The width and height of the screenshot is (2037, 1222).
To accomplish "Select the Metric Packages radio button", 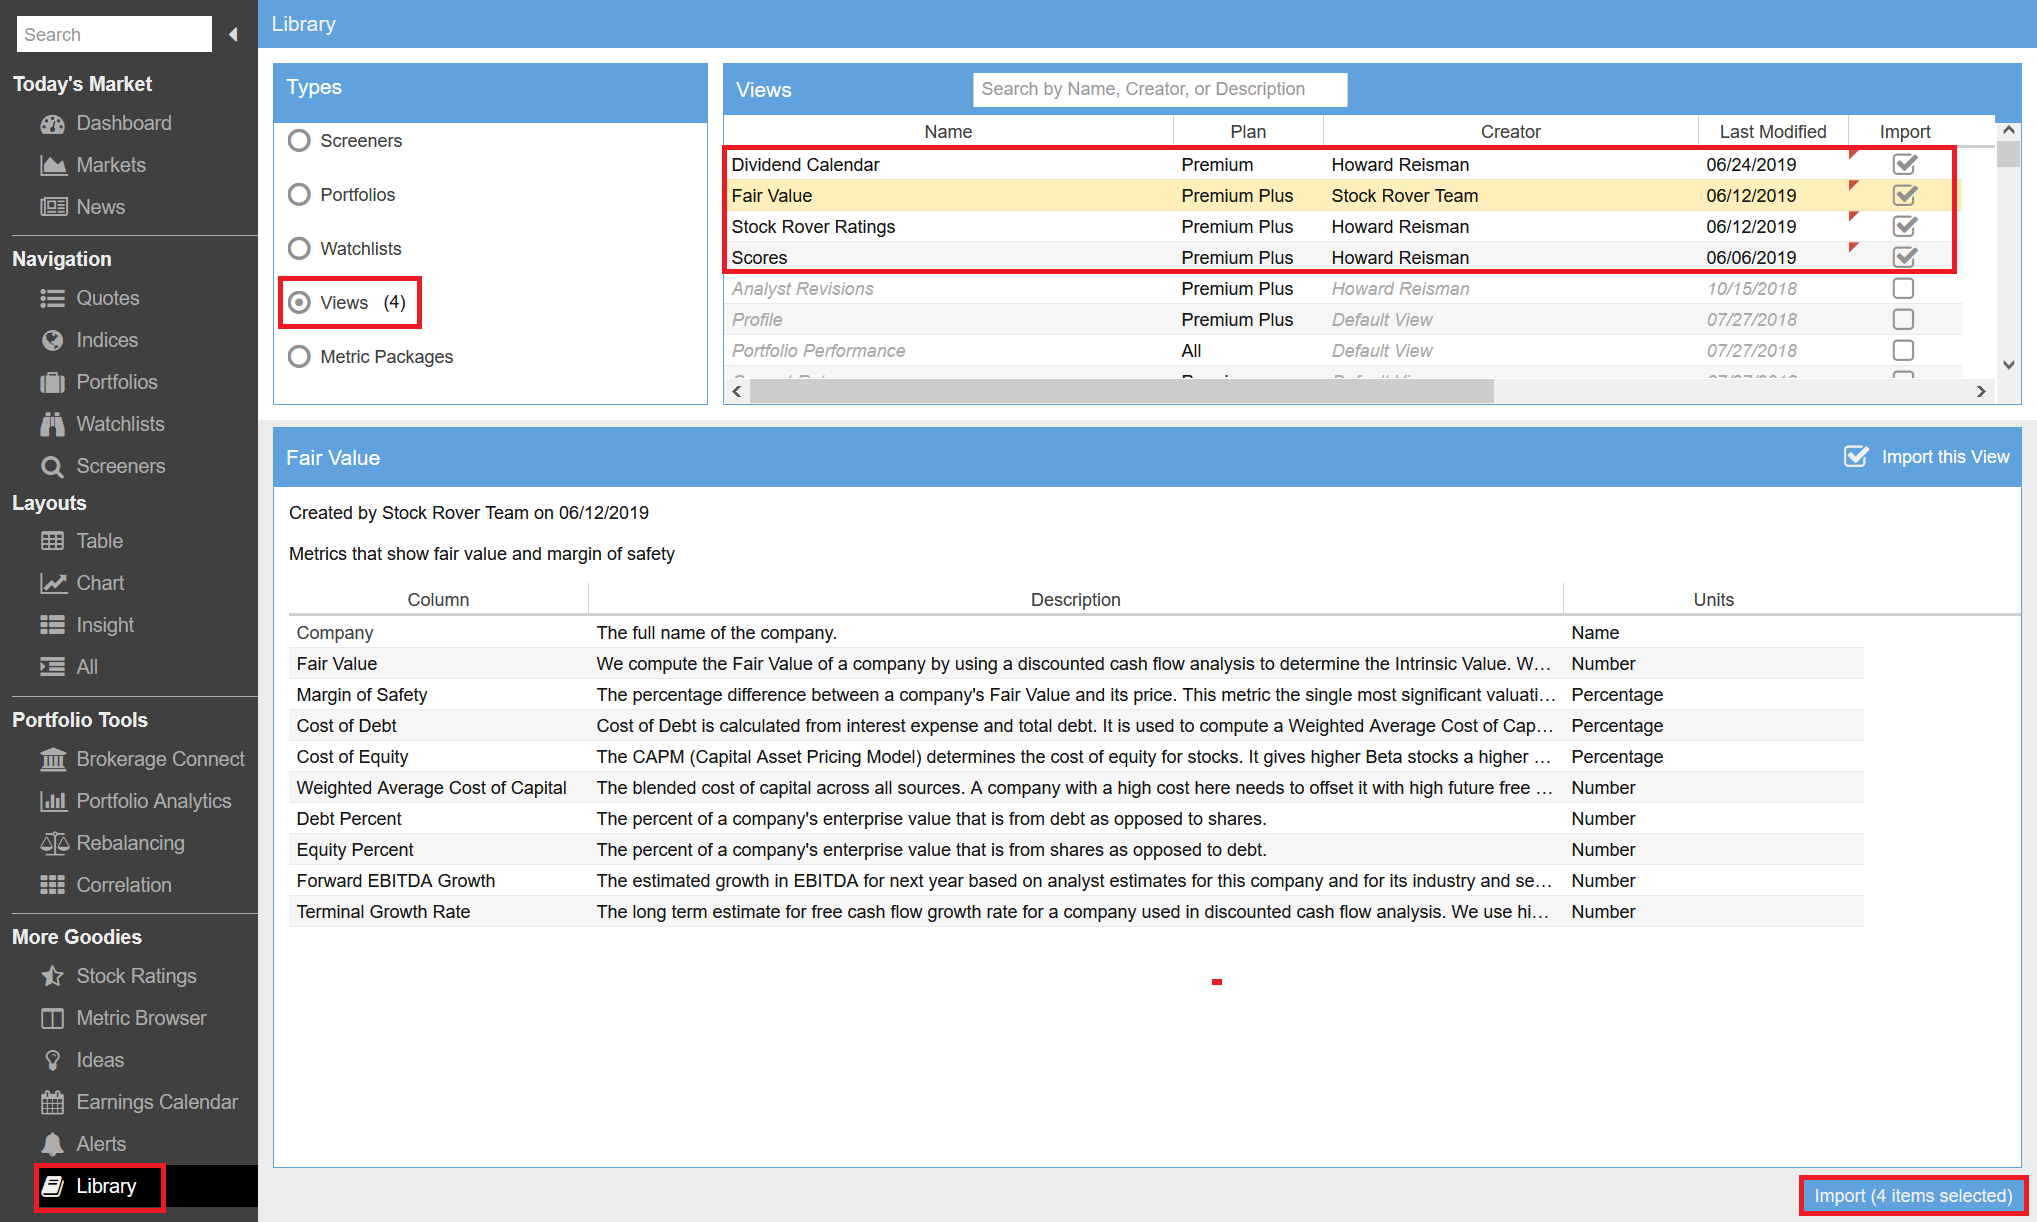I will [x=299, y=357].
